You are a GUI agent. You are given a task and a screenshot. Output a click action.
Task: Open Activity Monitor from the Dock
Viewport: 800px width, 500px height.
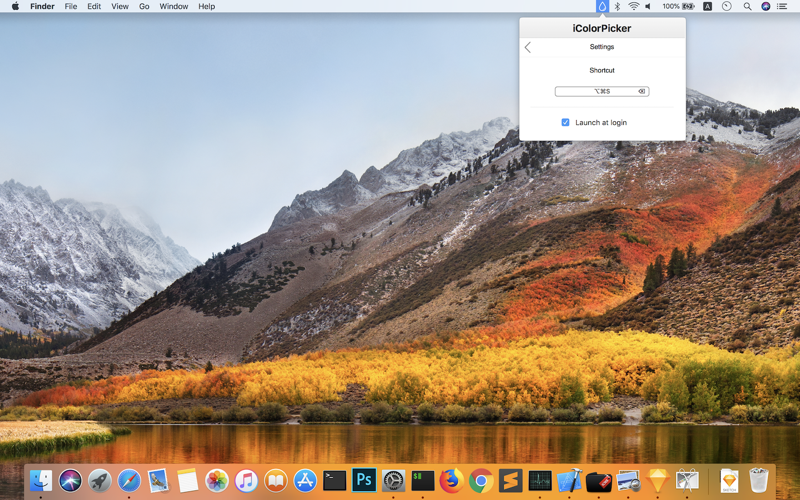[540, 480]
